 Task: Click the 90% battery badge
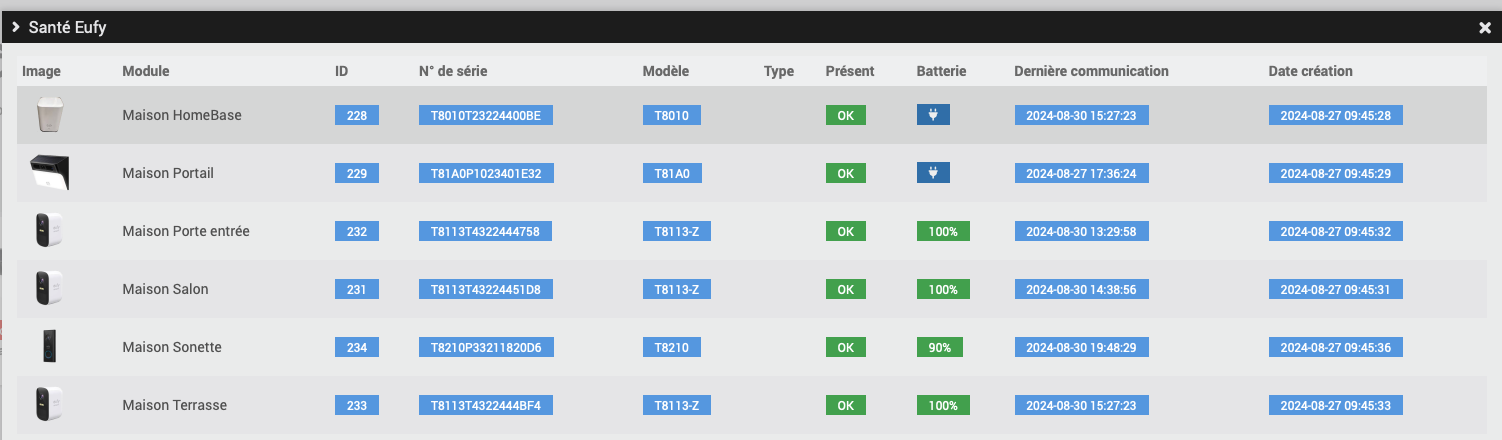coord(940,347)
